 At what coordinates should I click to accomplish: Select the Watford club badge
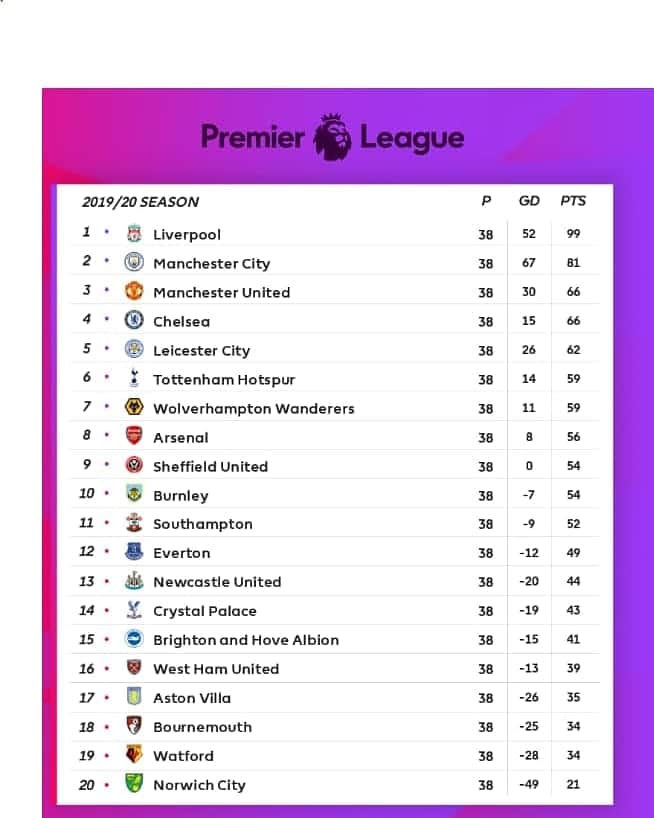(134, 755)
